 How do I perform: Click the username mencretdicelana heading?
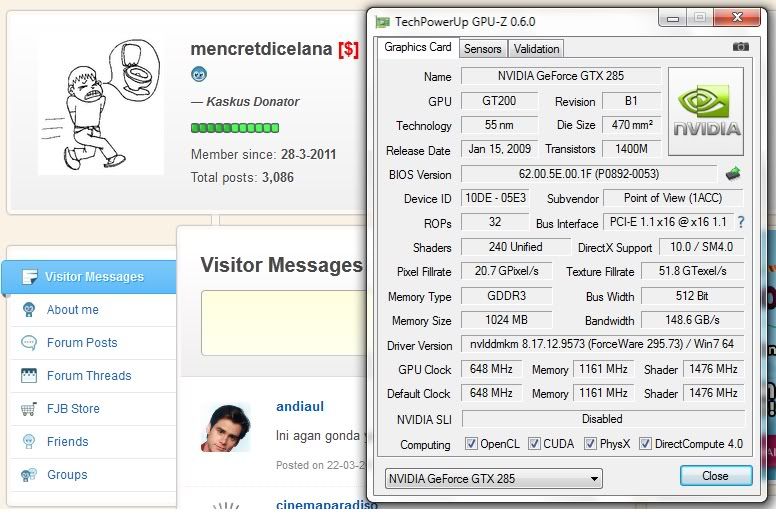[261, 49]
